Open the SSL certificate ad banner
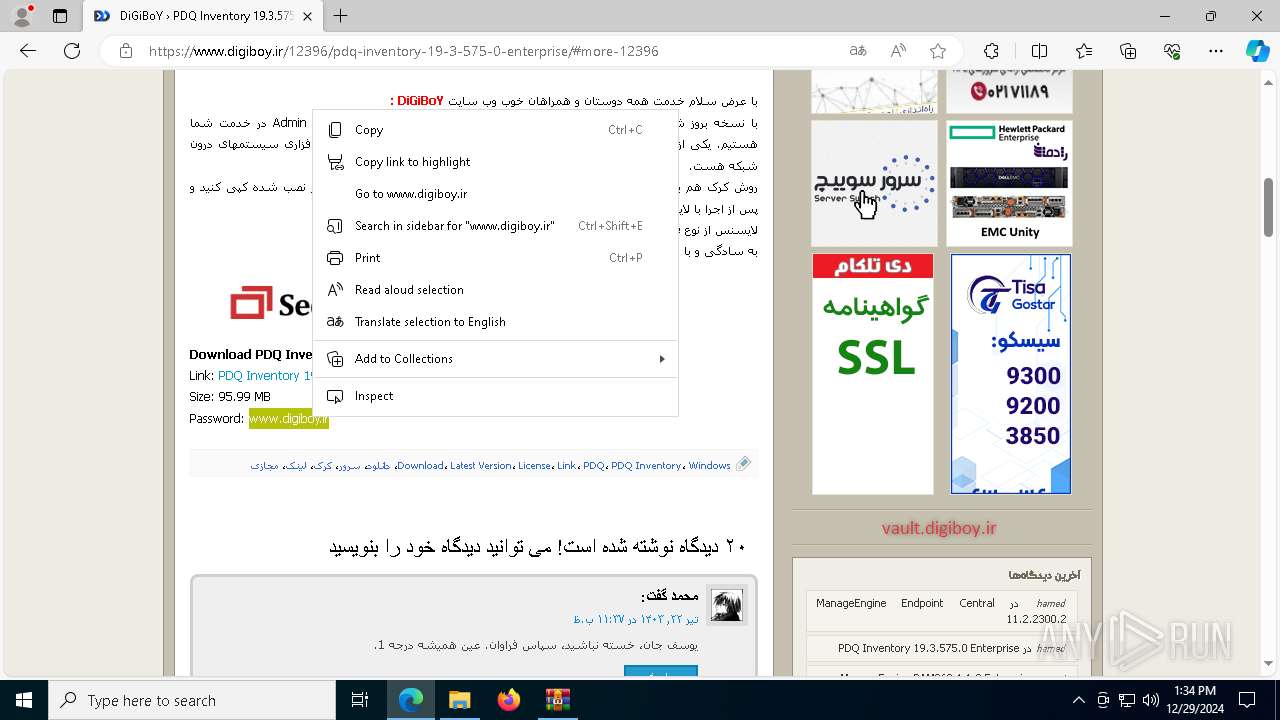Screen dimensions: 1280x720 (873, 374)
